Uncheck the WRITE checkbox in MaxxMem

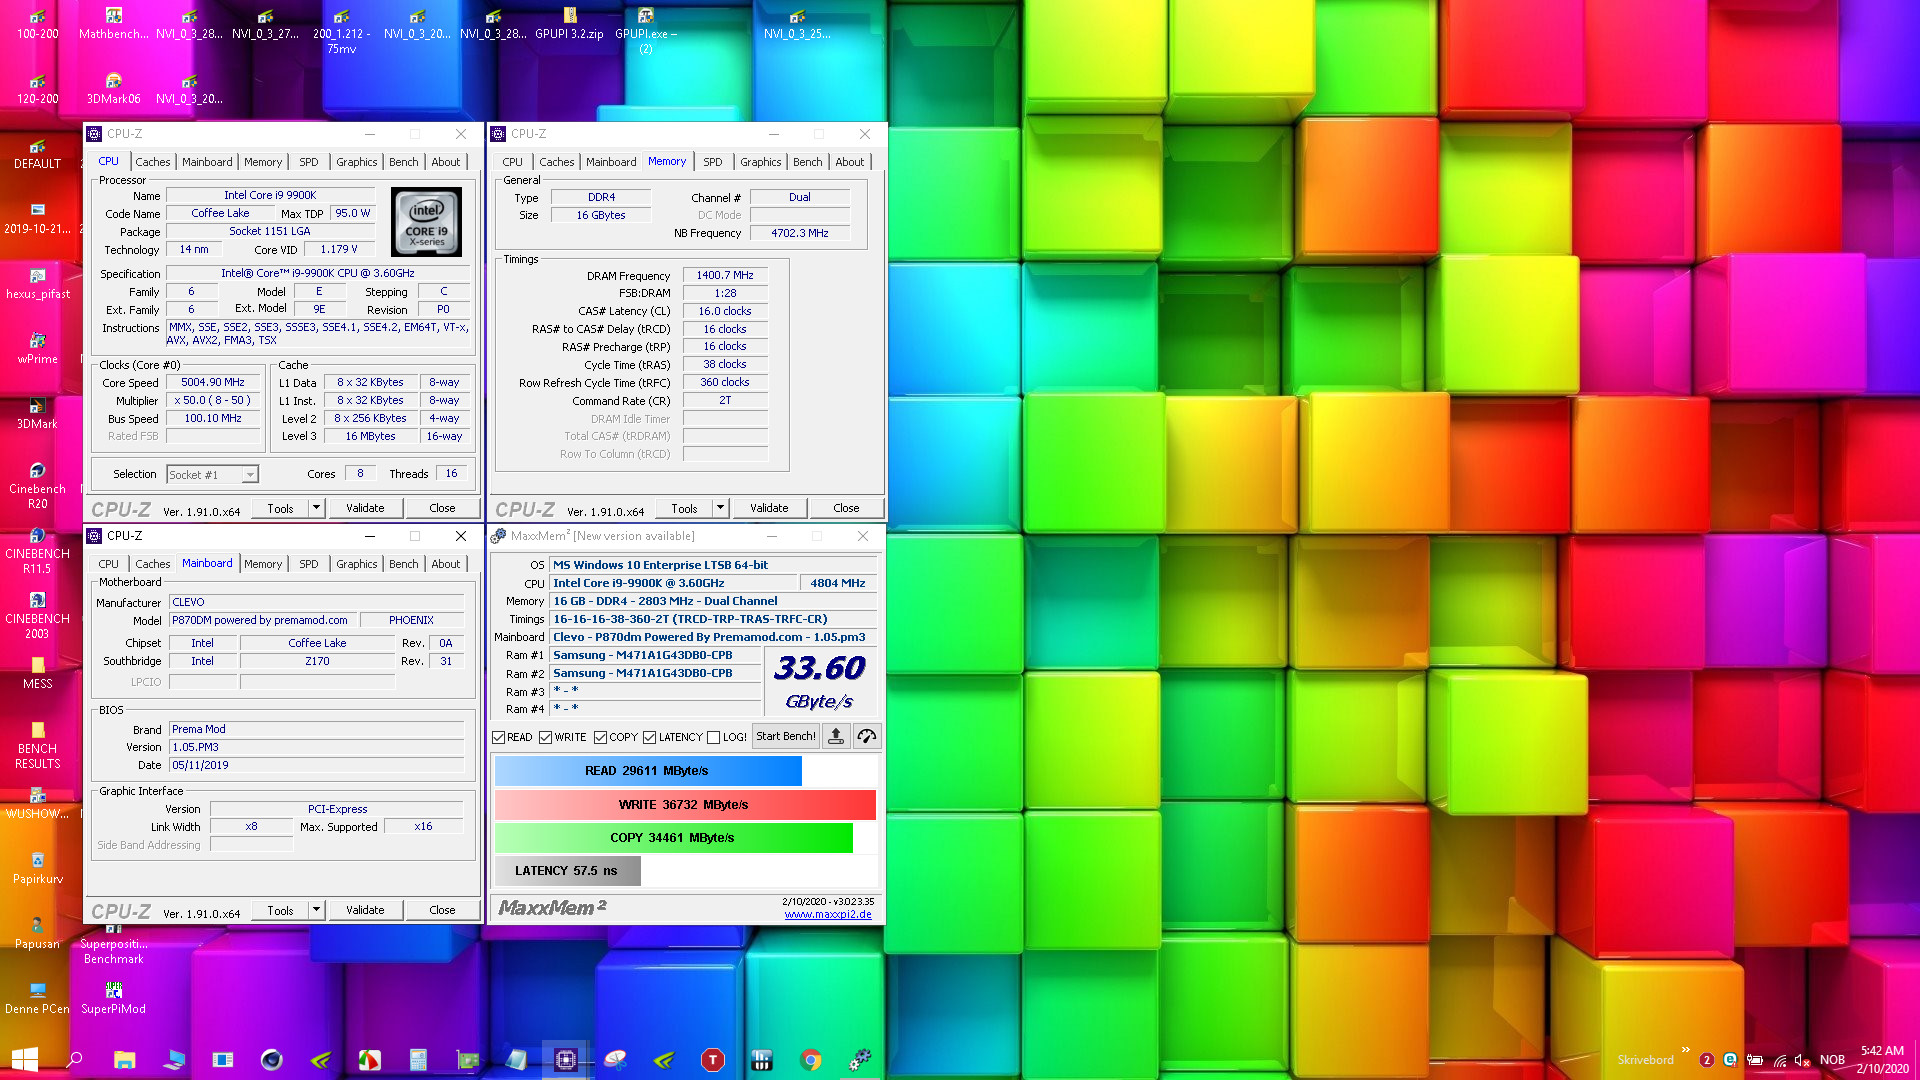pos(545,737)
